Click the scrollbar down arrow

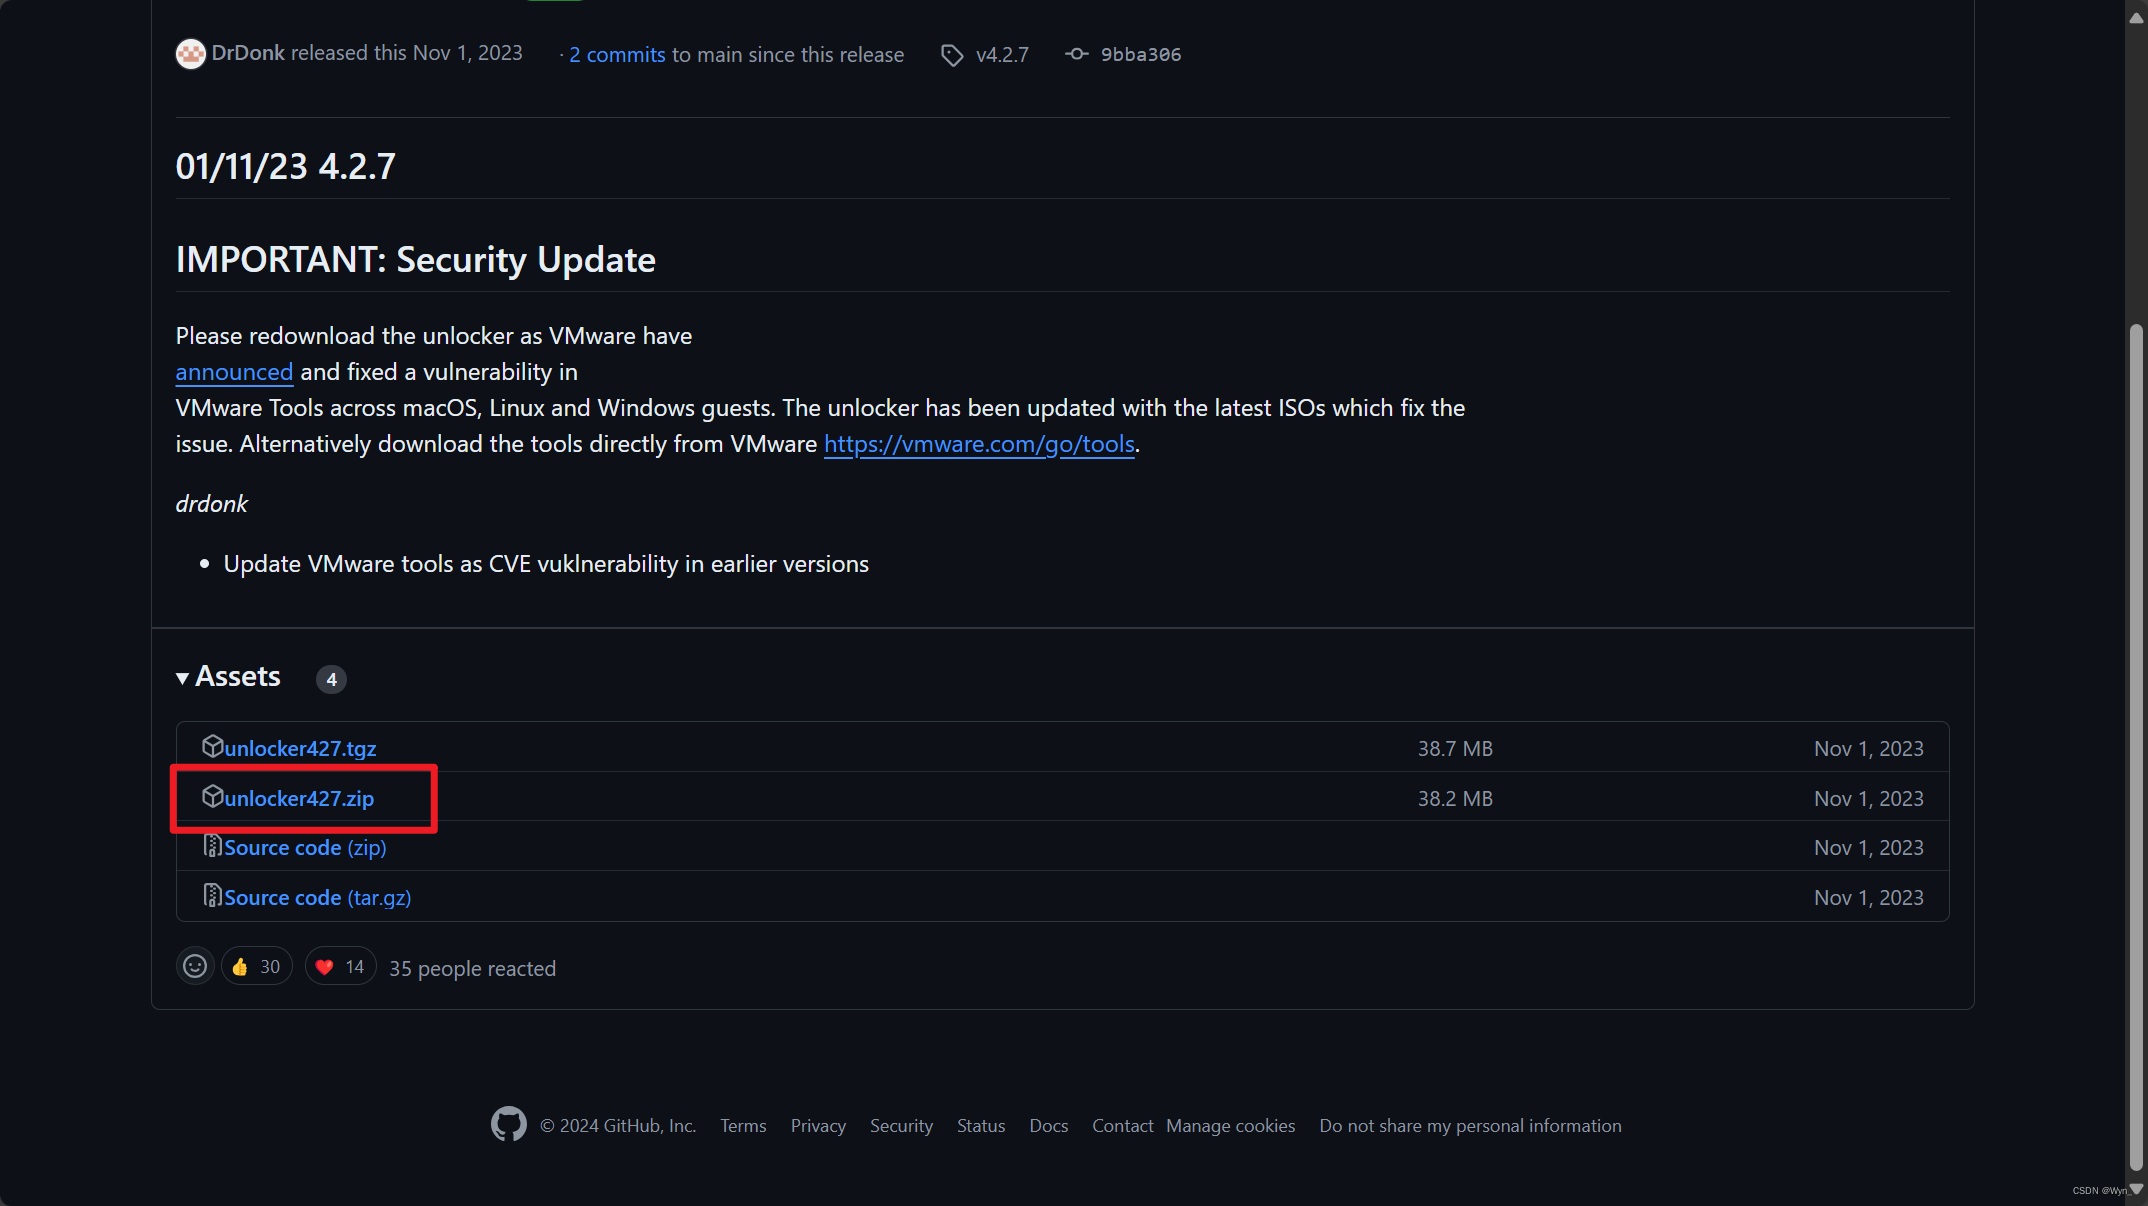coord(2136,1190)
